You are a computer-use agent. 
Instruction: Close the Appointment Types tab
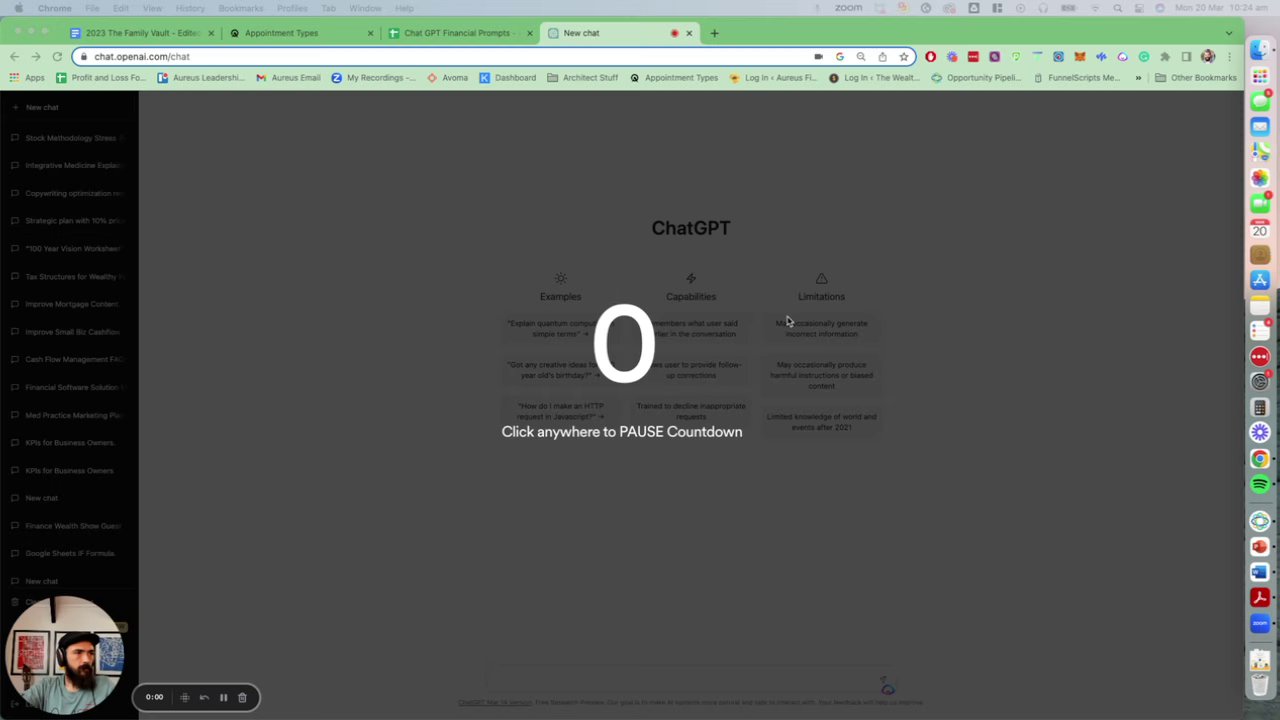tap(370, 33)
